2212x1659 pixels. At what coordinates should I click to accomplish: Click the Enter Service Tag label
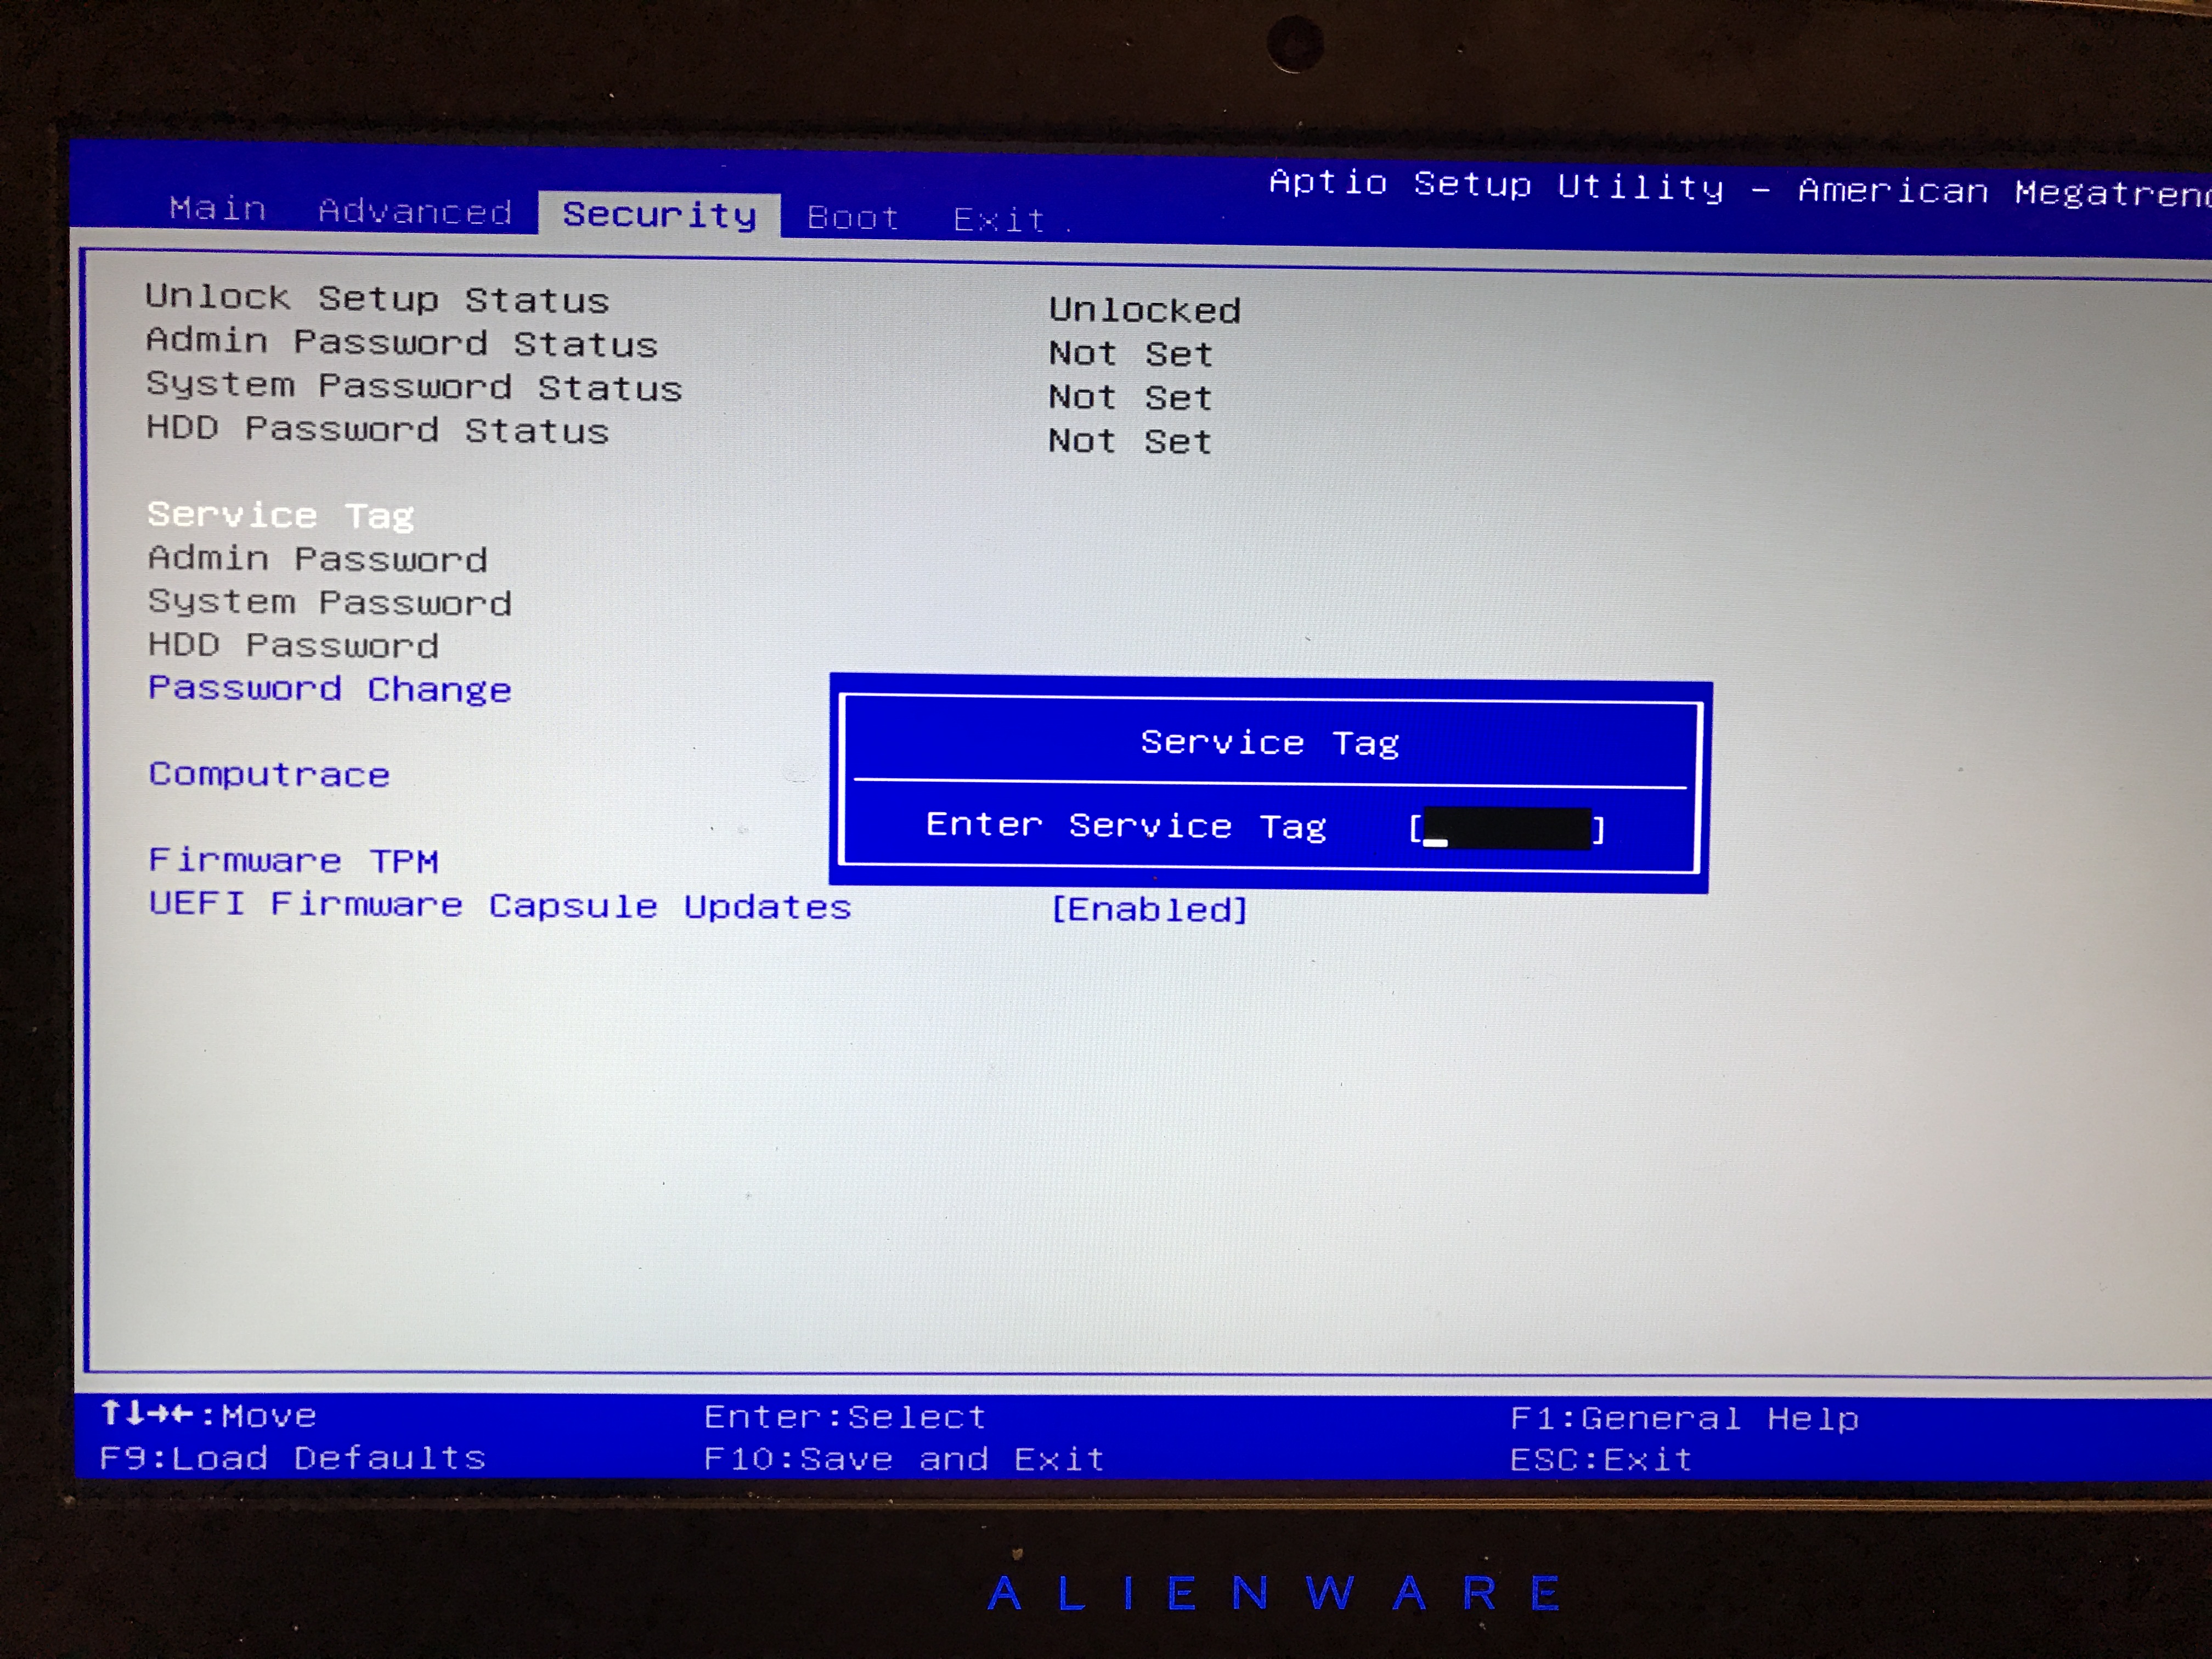tap(1126, 825)
